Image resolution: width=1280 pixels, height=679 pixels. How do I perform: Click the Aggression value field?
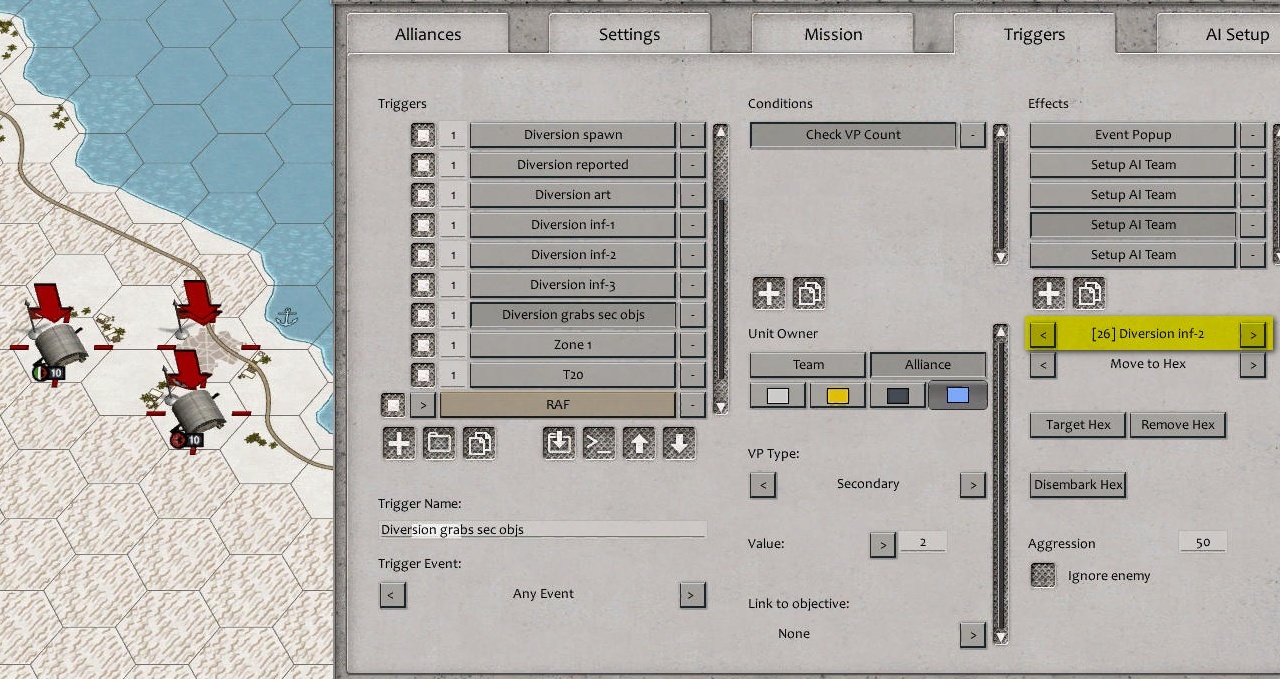point(1202,542)
